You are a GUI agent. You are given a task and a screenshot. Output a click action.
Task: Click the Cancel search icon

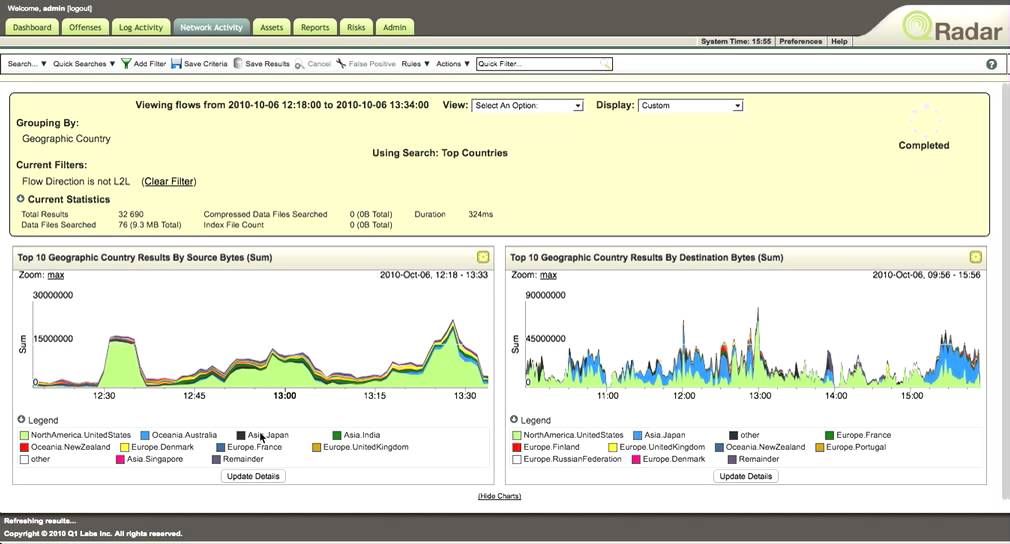(300, 64)
